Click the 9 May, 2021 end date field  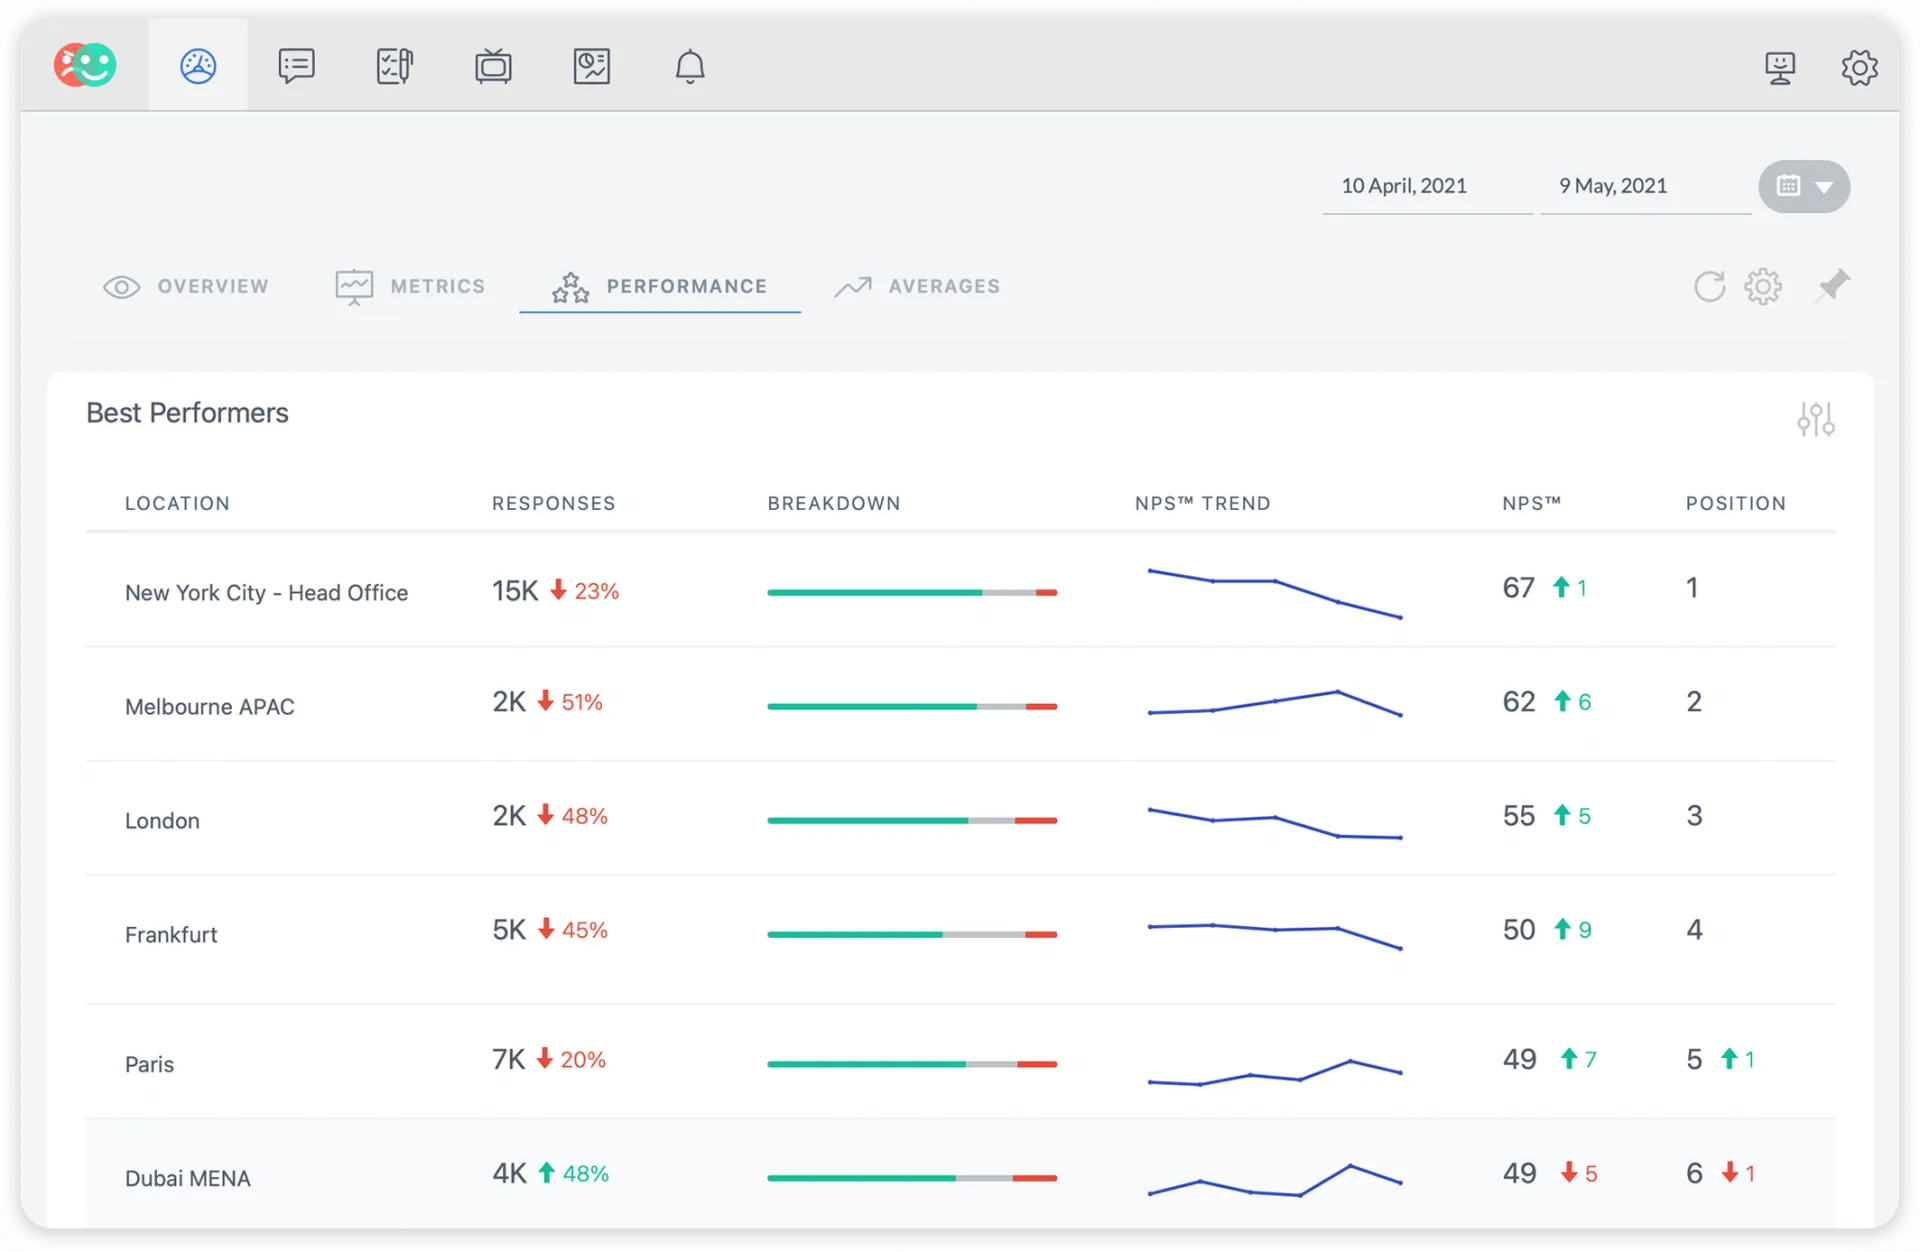tap(1613, 186)
